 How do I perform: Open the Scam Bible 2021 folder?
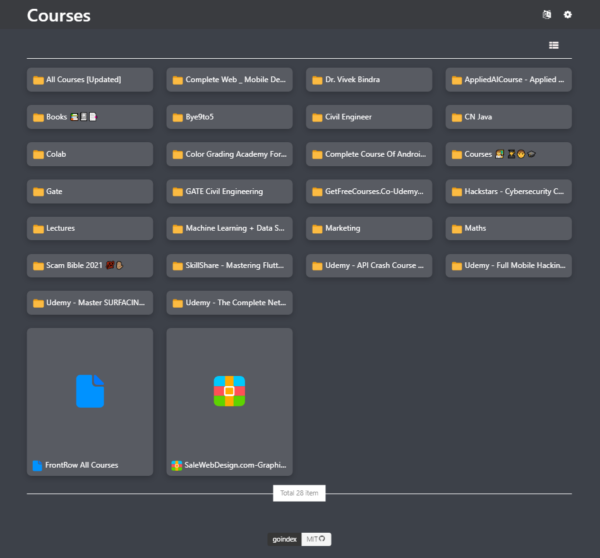[x=90, y=266]
